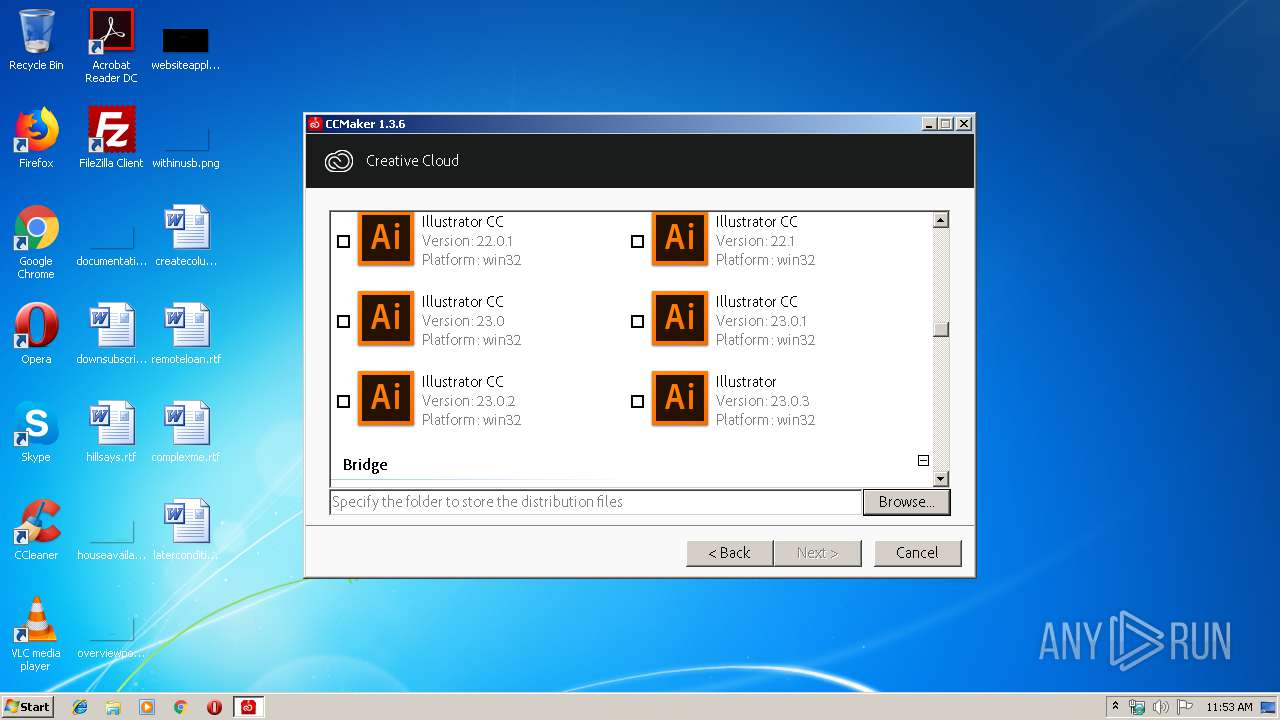Screen dimensions: 1280x720
Task: Select the Skype desktop icon
Action: (36, 432)
